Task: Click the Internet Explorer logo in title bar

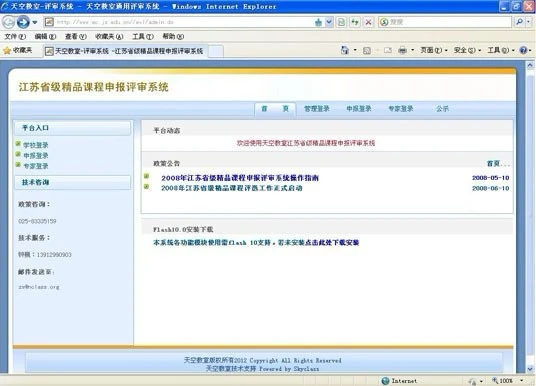Action: pos(5,6)
